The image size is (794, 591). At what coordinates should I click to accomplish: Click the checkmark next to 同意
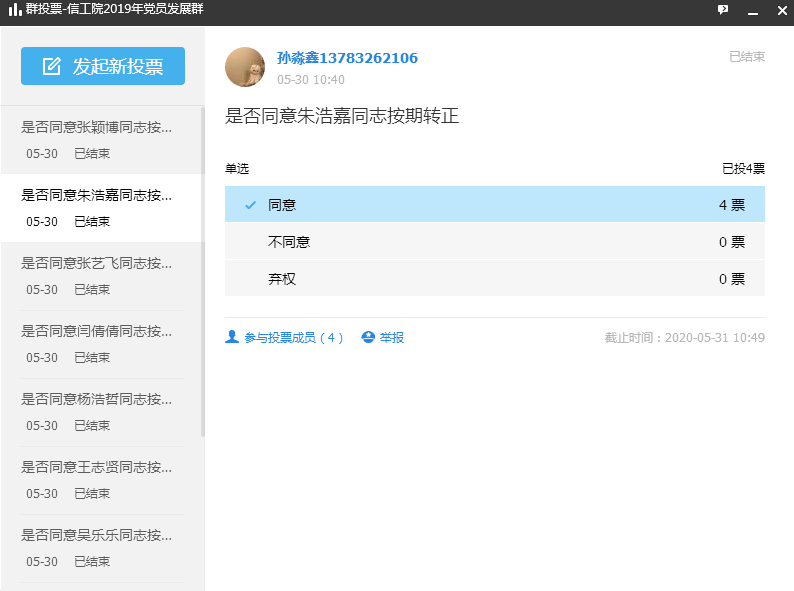(x=250, y=205)
